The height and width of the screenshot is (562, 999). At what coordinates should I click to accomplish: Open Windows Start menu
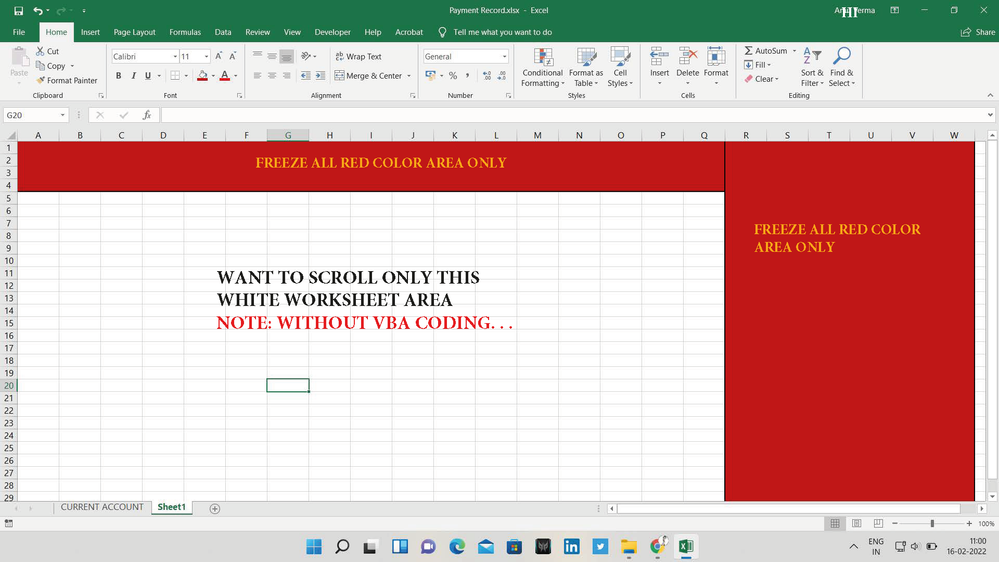point(313,546)
